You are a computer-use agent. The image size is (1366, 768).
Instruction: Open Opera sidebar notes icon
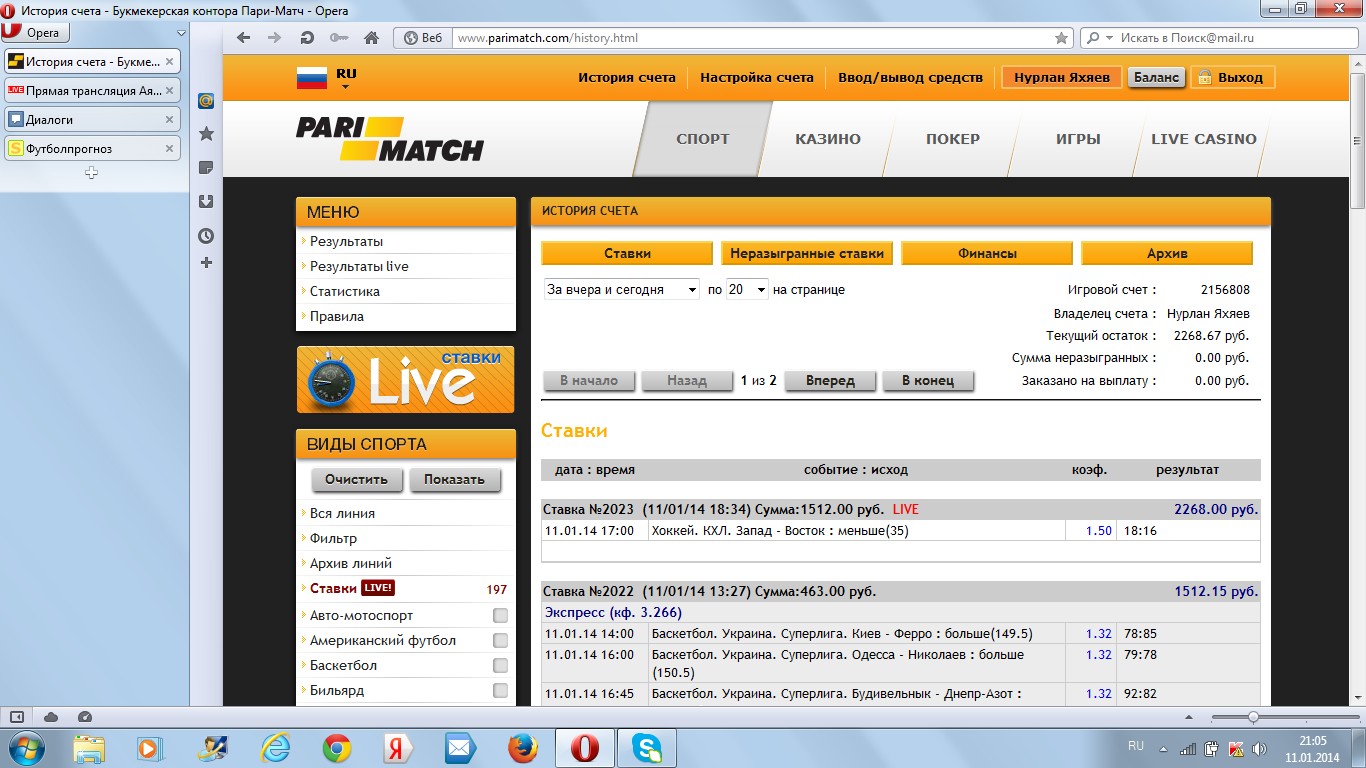coord(206,167)
